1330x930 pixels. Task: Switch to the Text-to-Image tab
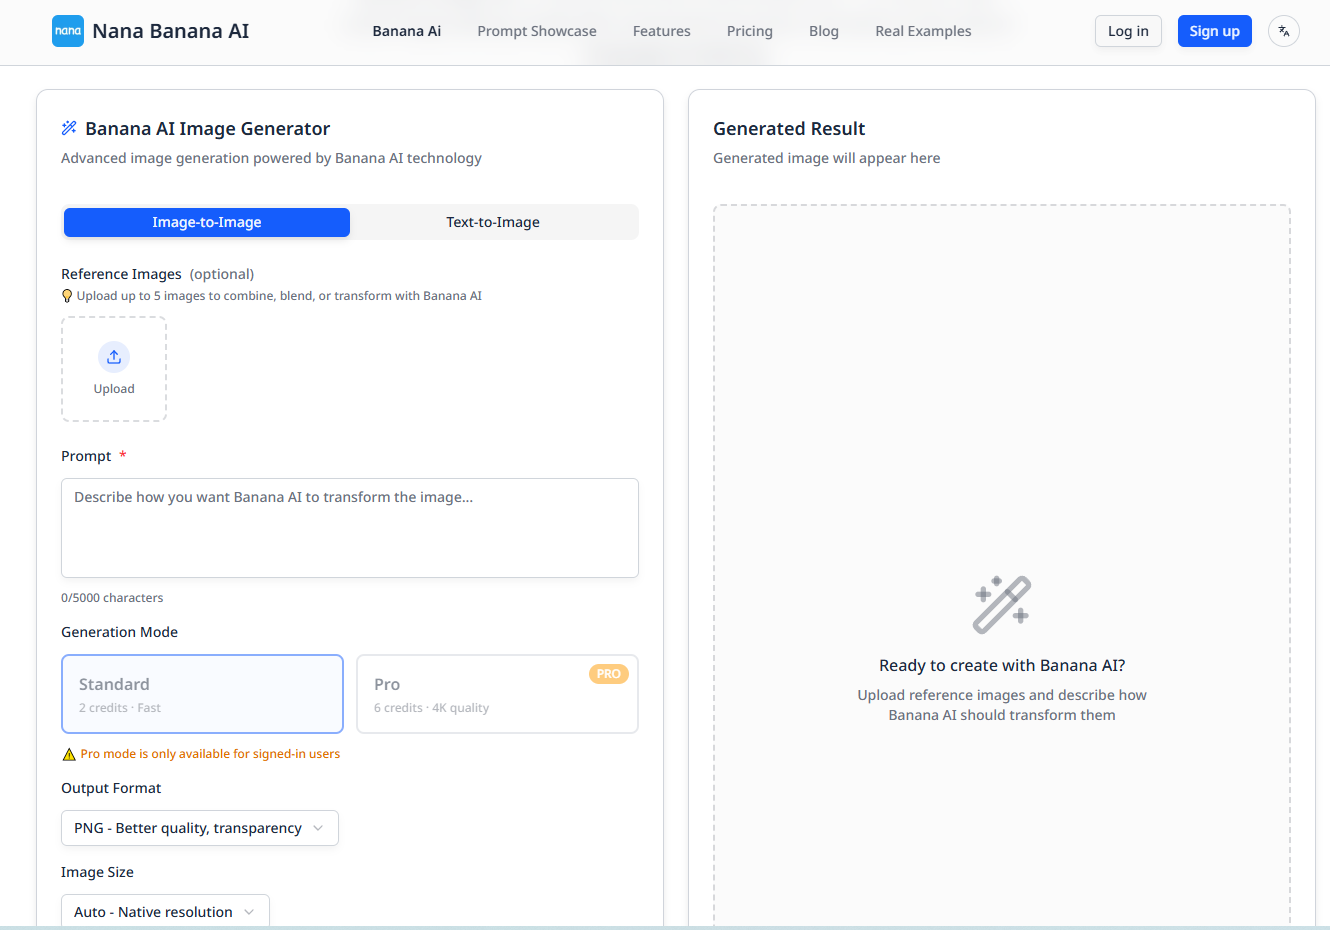(x=493, y=222)
